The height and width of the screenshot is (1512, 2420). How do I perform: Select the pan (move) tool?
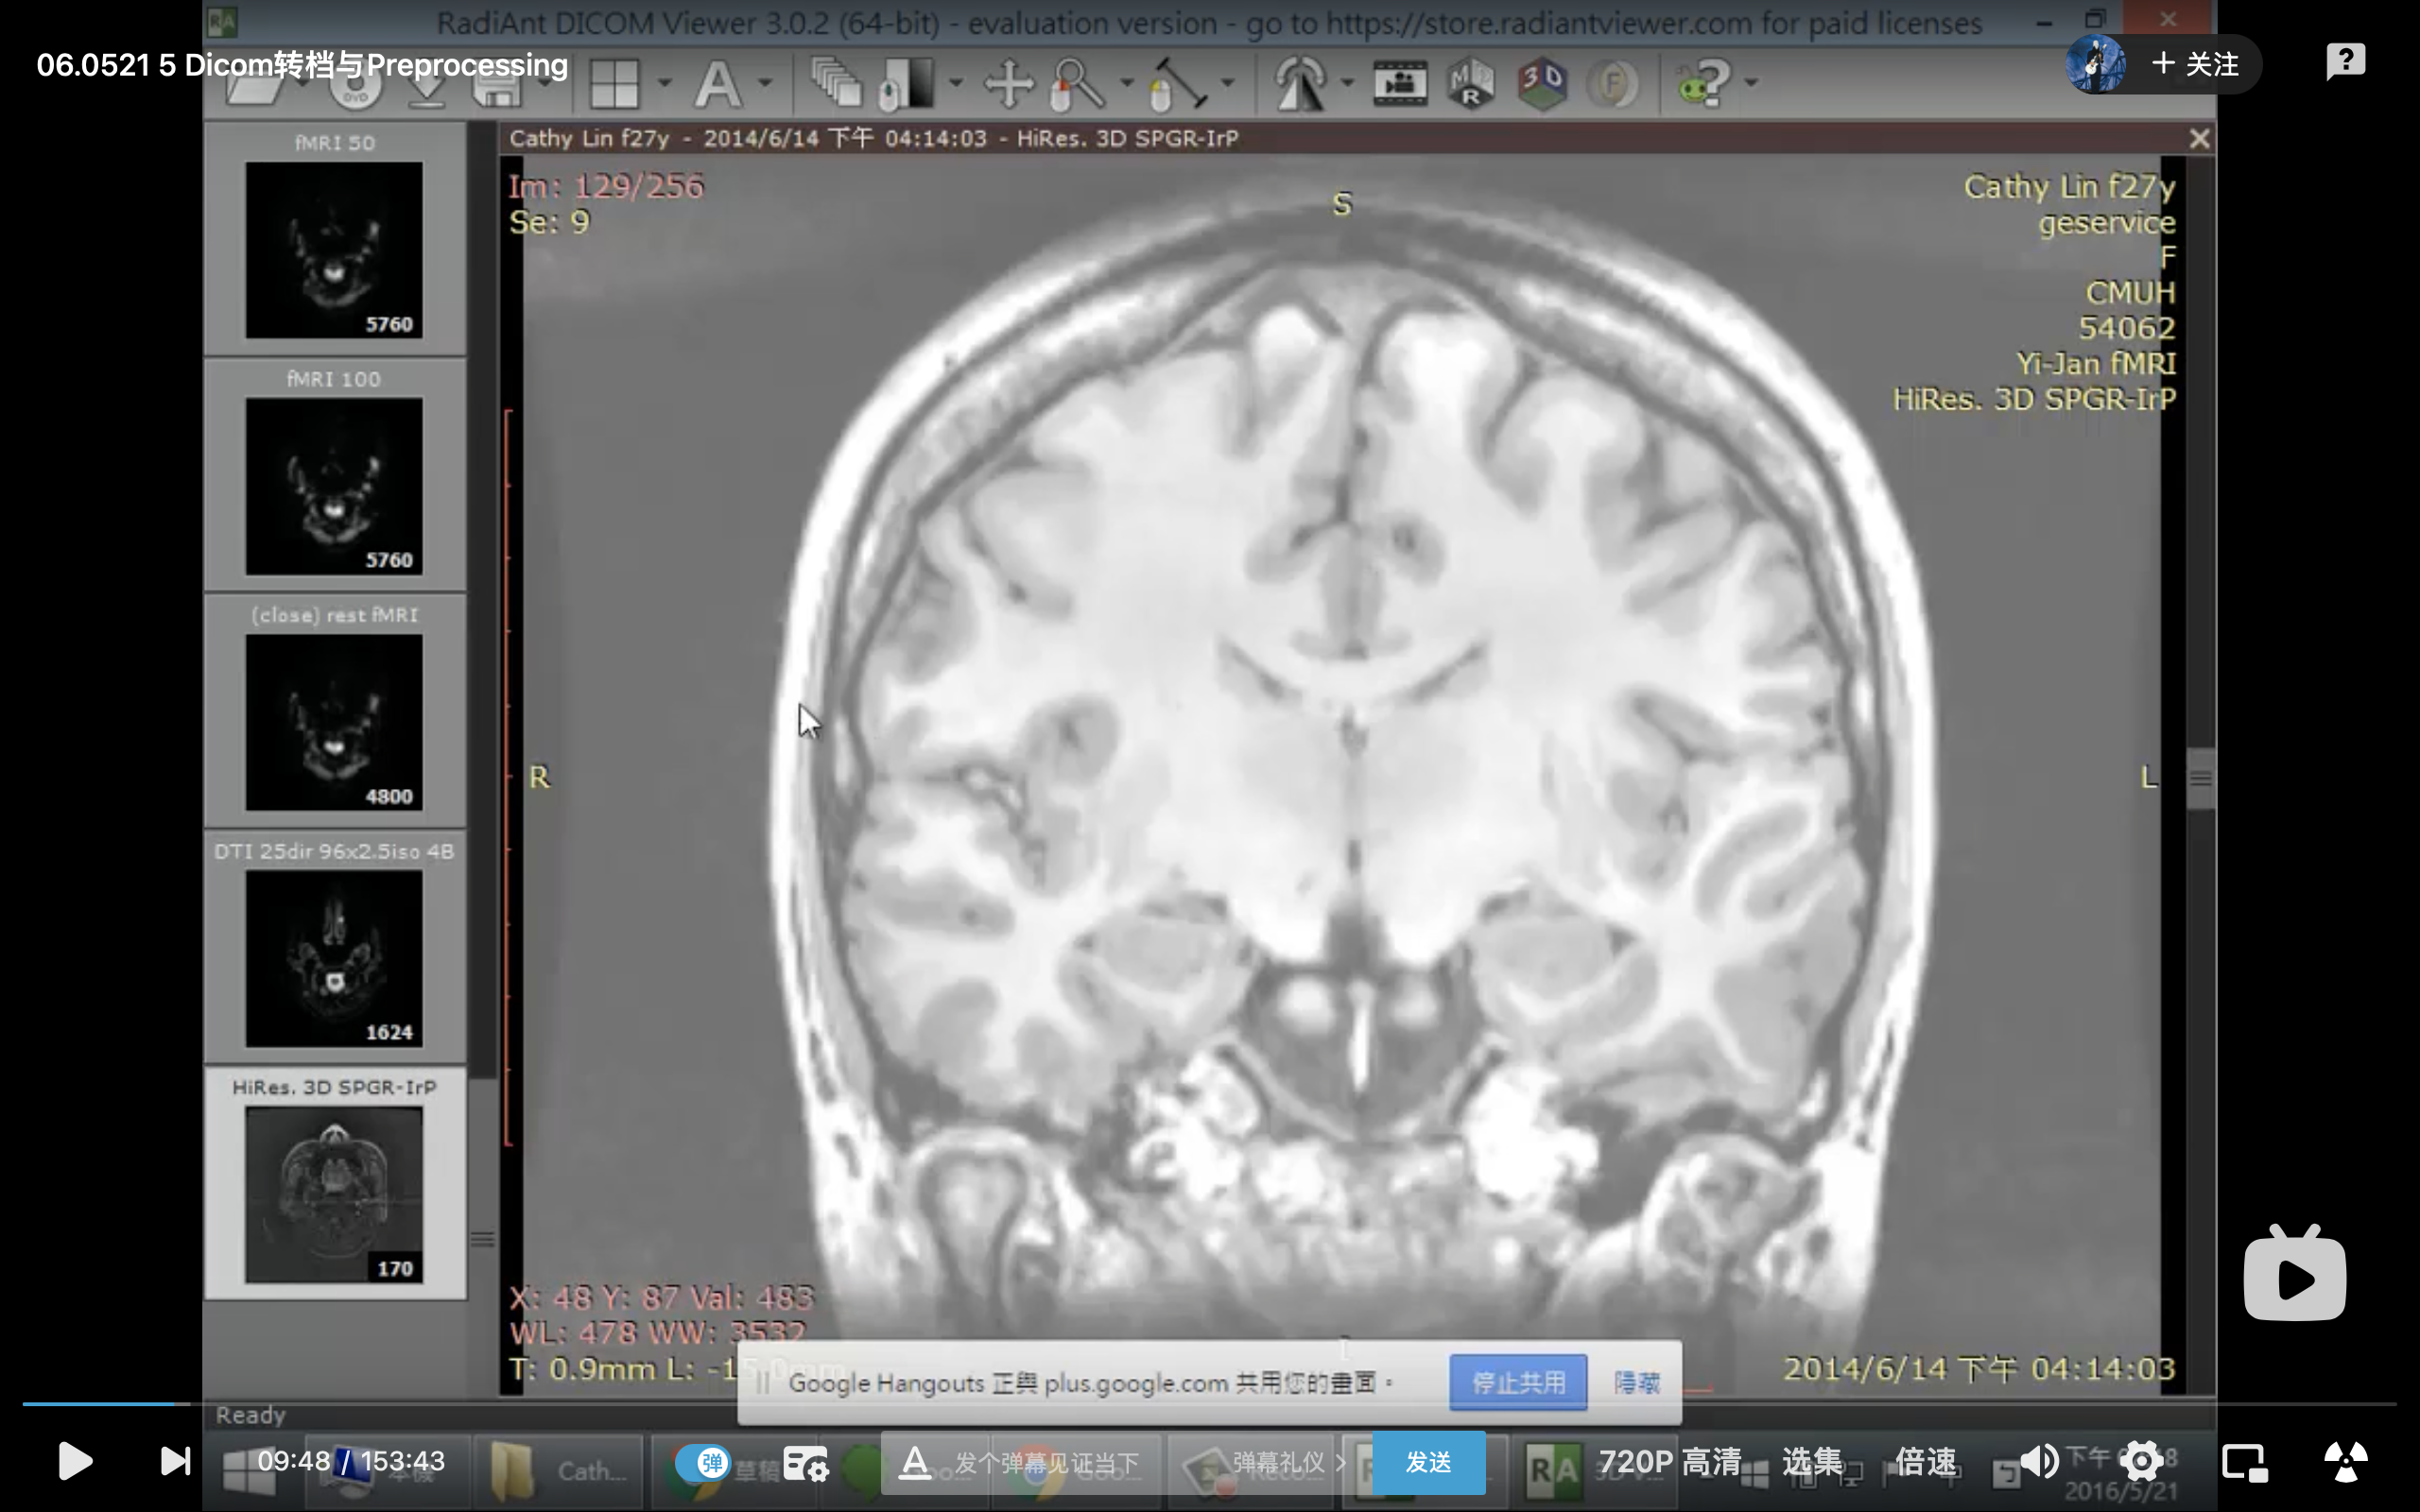pyautogui.click(x=1008, y=83)
